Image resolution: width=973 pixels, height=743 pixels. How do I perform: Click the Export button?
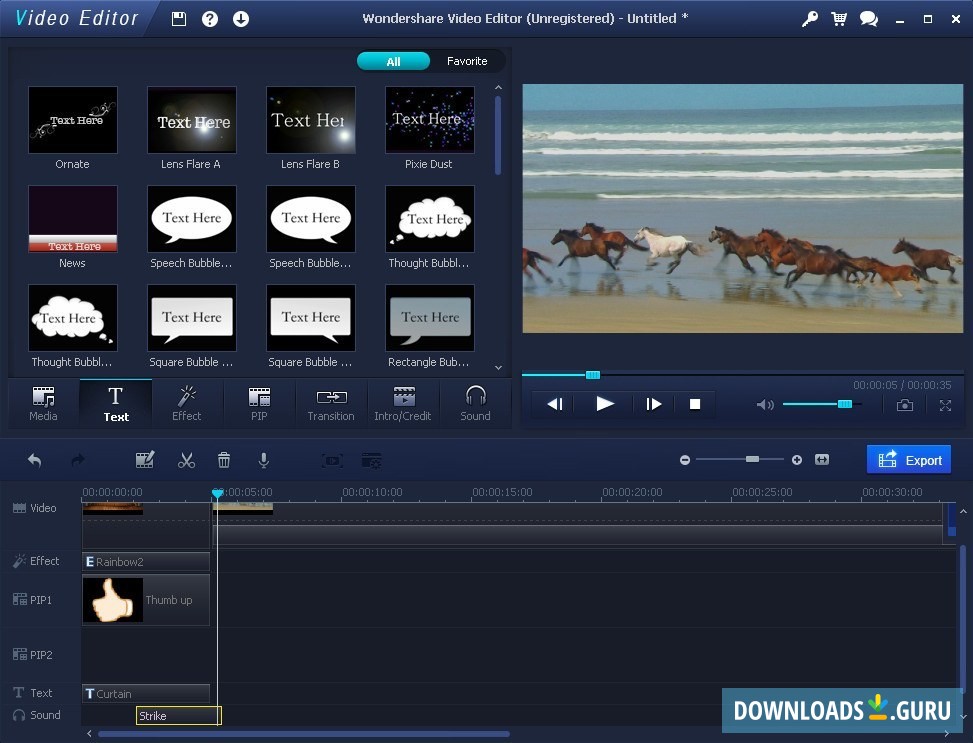click(x=908, y=459)
